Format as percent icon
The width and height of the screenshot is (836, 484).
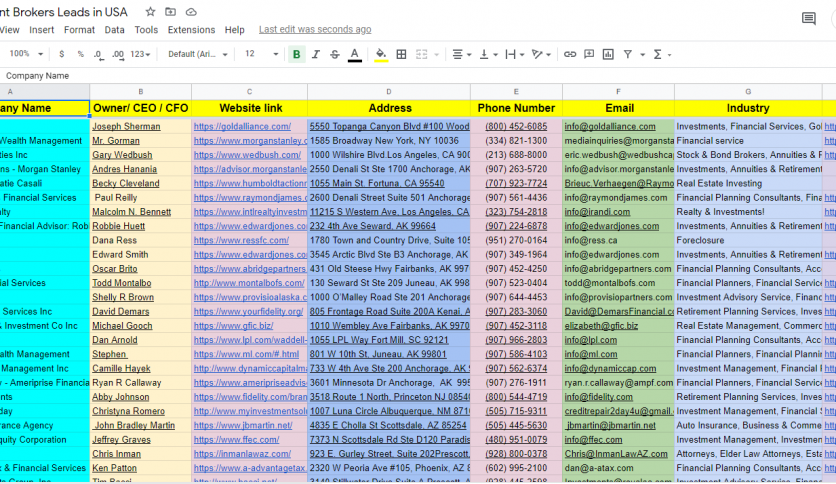(x=81, y=54)
